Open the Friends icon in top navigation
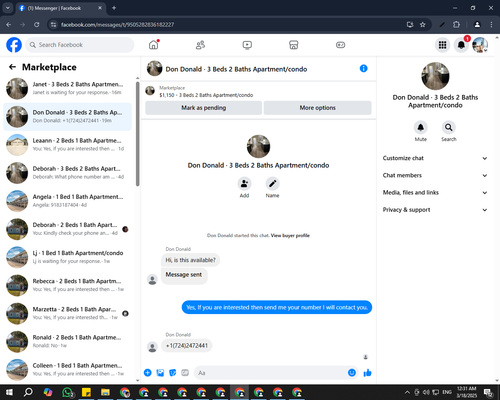The height and width of the screenshot is (400, 500). (x=200, y=45)
